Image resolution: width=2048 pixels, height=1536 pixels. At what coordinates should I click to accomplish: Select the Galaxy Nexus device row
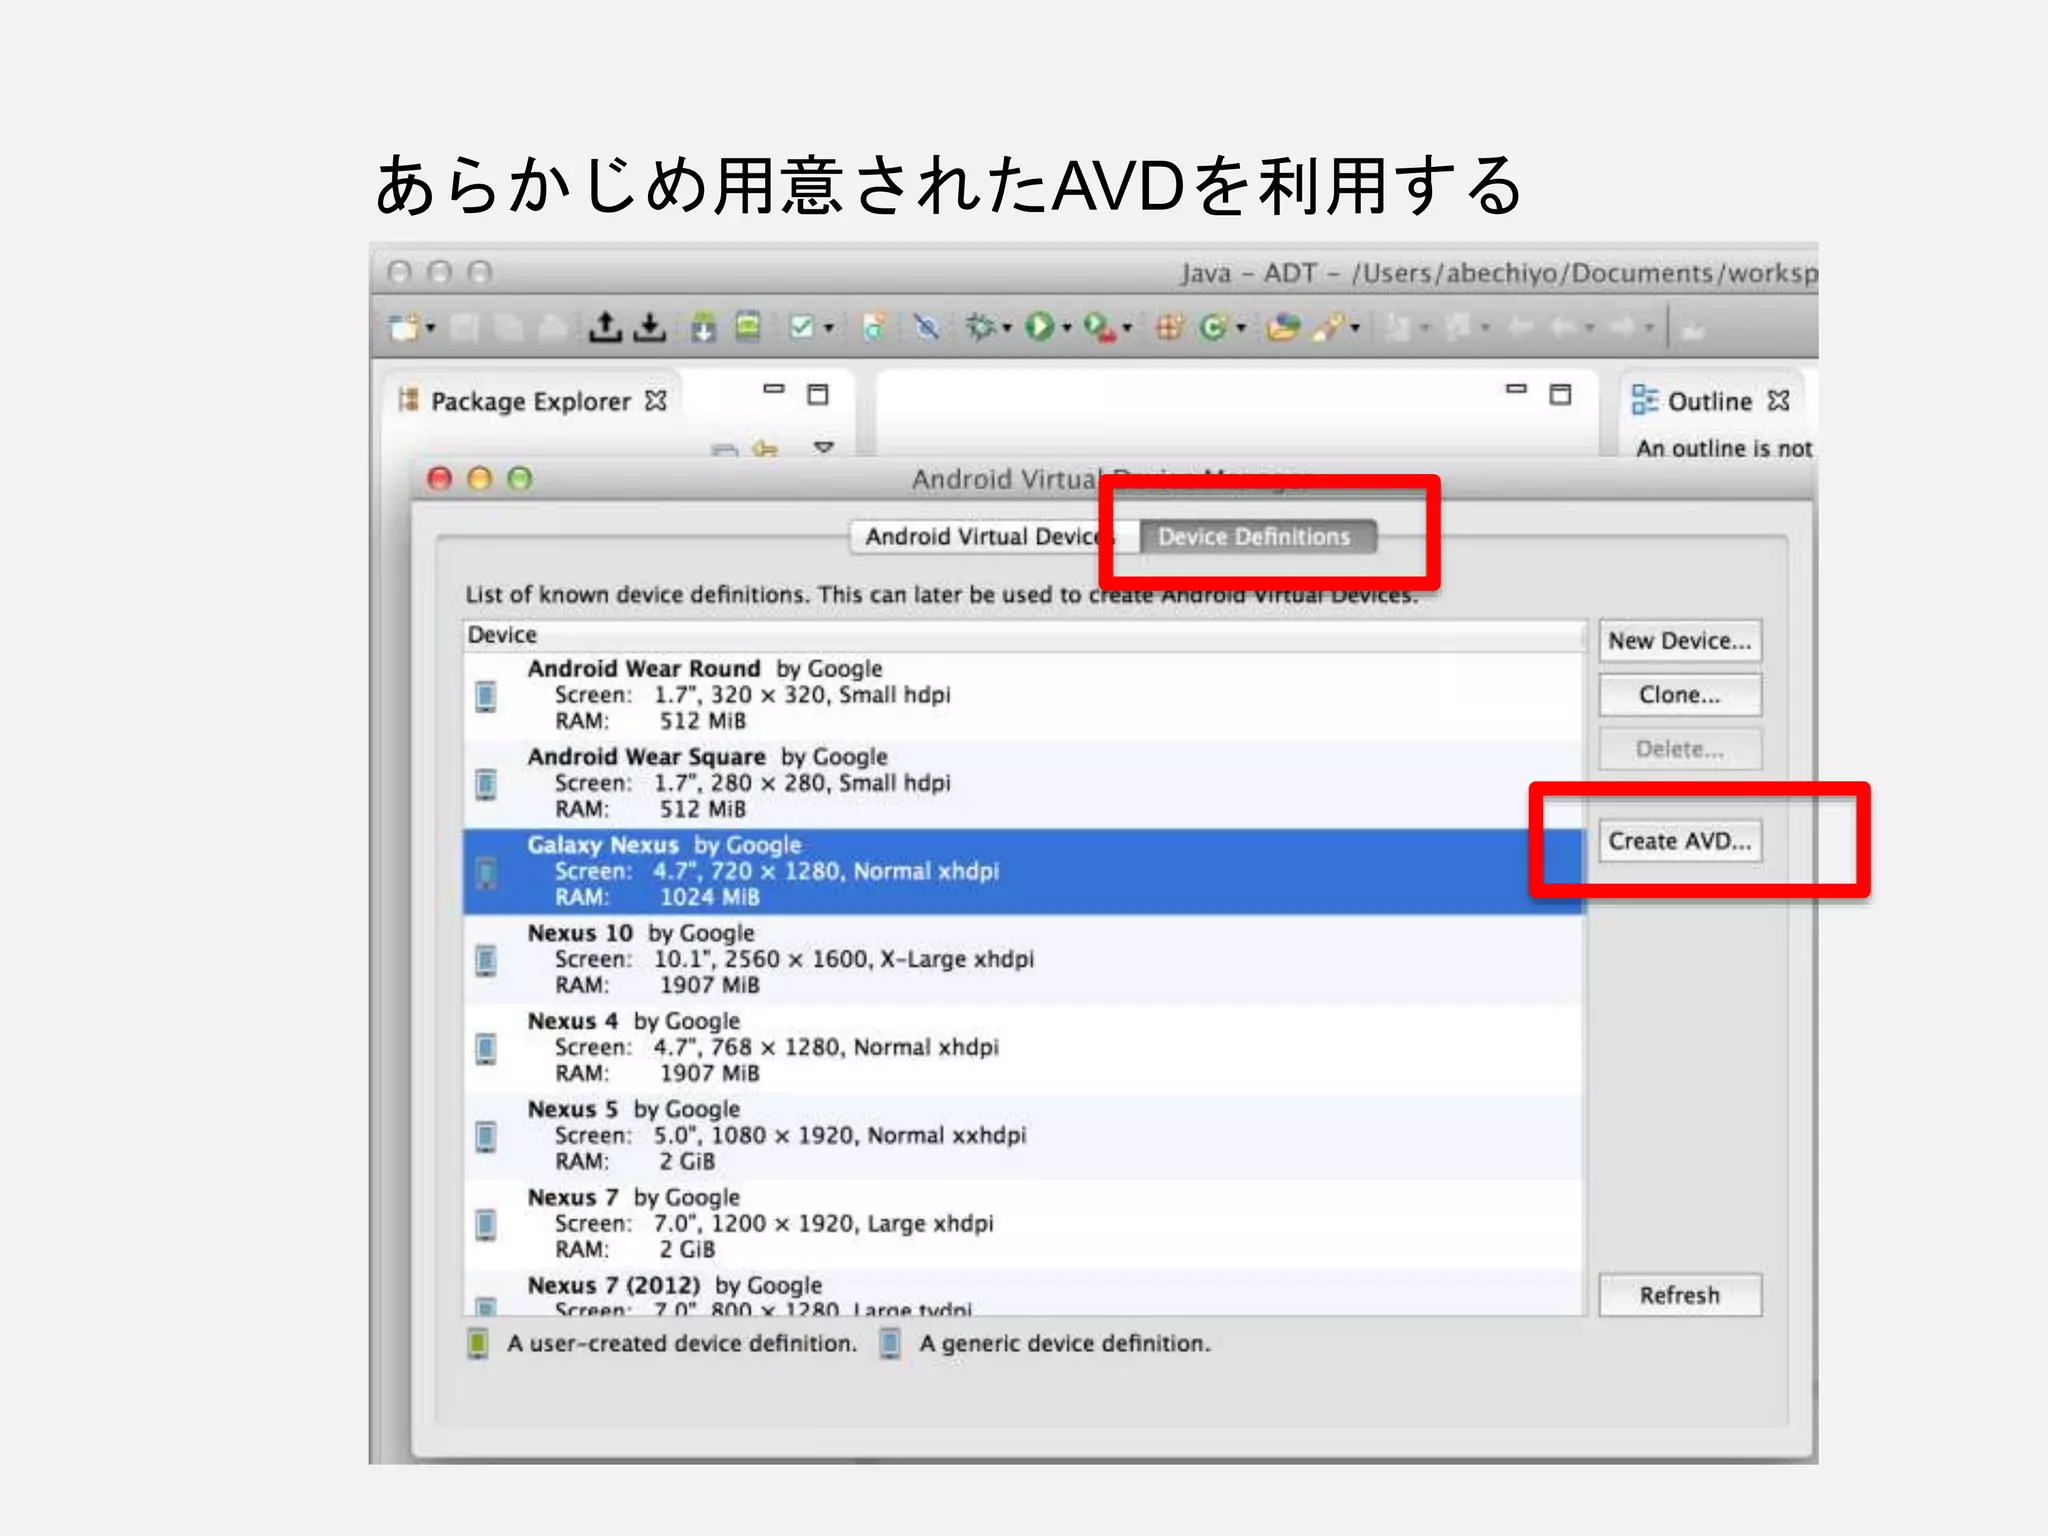(1025, 871)
